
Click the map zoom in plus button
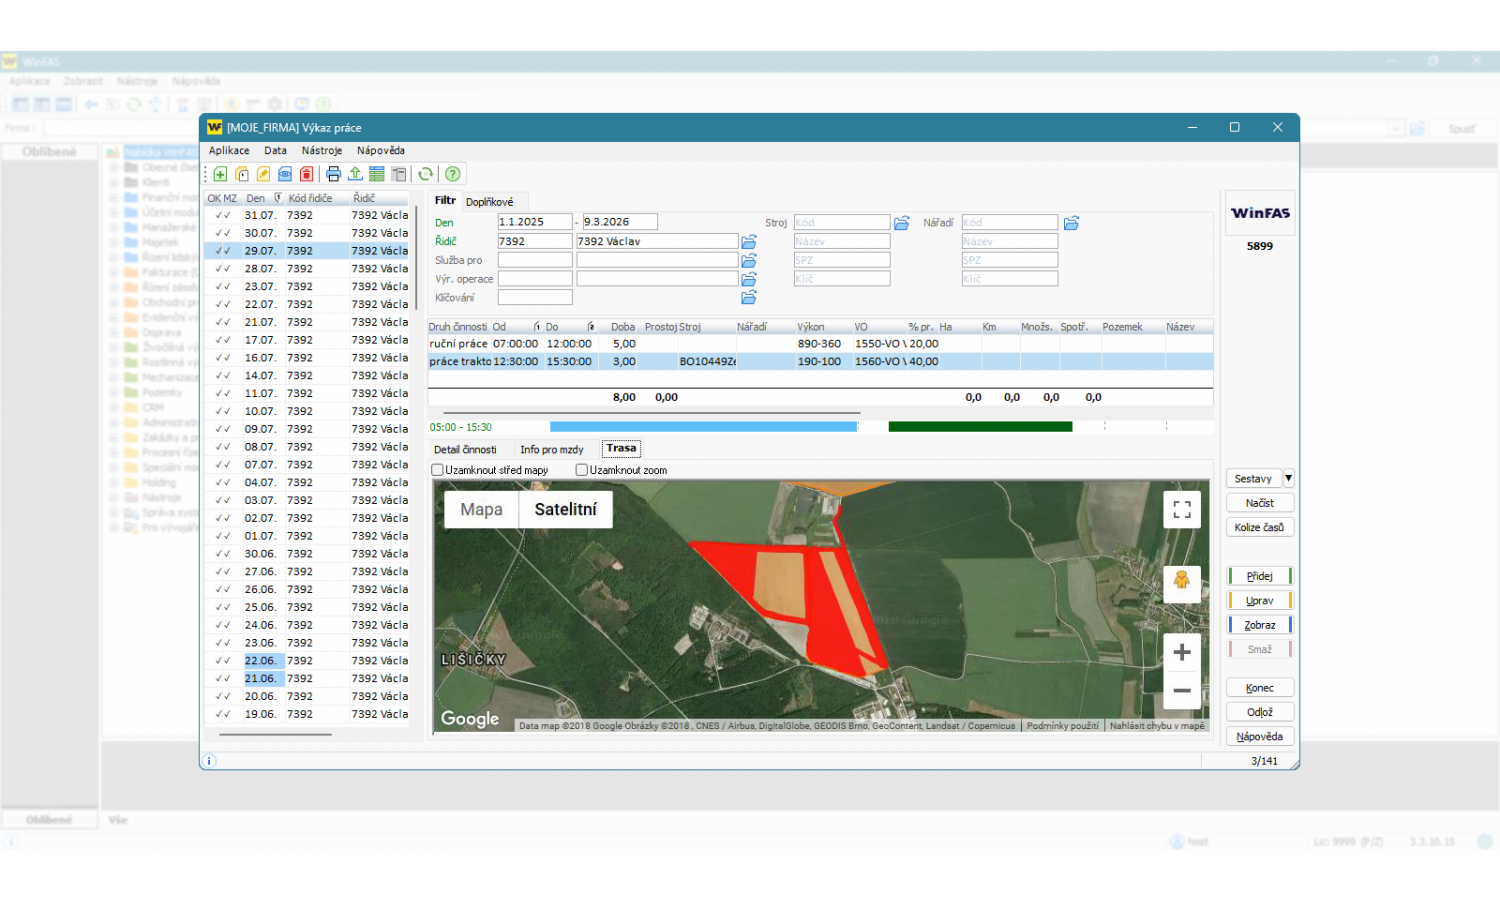click(x=1181, y=652)
